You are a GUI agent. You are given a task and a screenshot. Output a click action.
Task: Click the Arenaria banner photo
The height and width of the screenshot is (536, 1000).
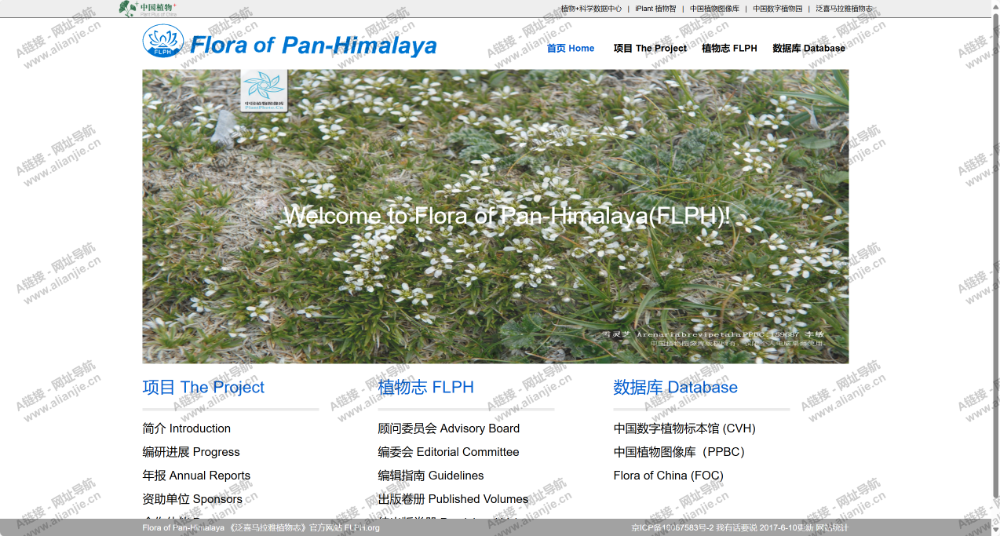pyautogui.click(x=495, y=216)
